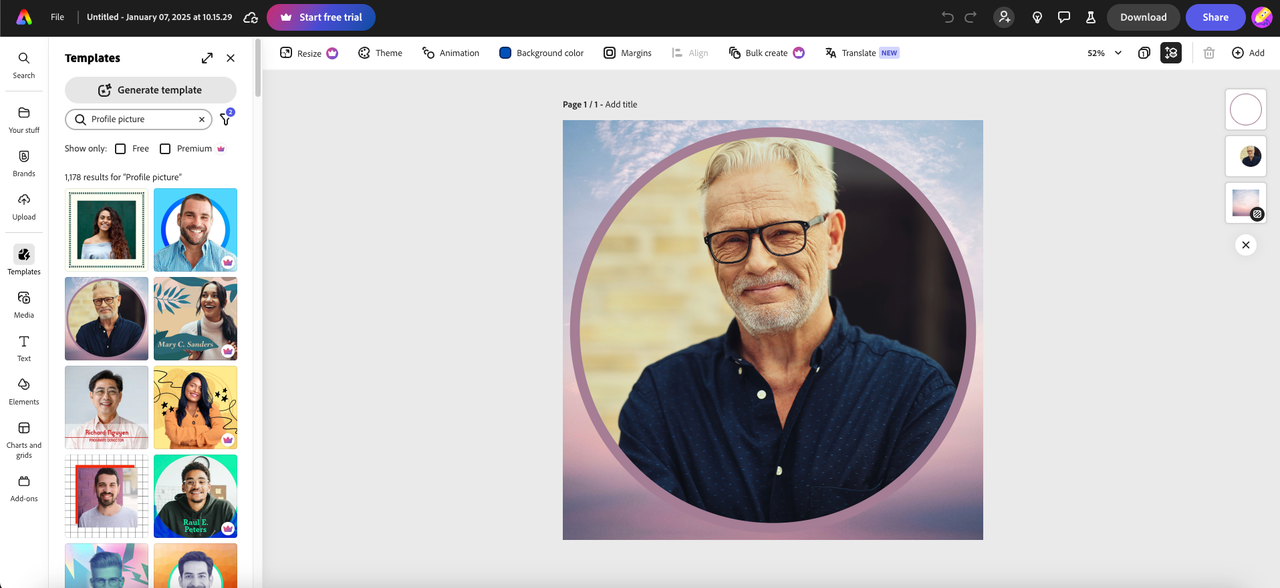Open Search in the left sidebar
This screenshot has width=1280, height=588.
24,65
